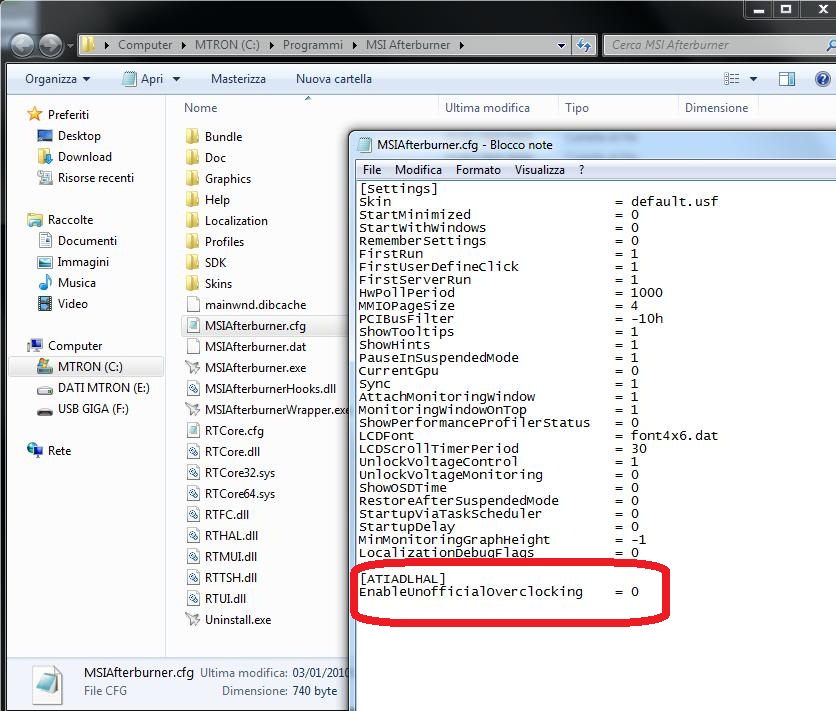Select the RTHAL.dll file
Screen dimensions: 836x711
pos(222,536)
